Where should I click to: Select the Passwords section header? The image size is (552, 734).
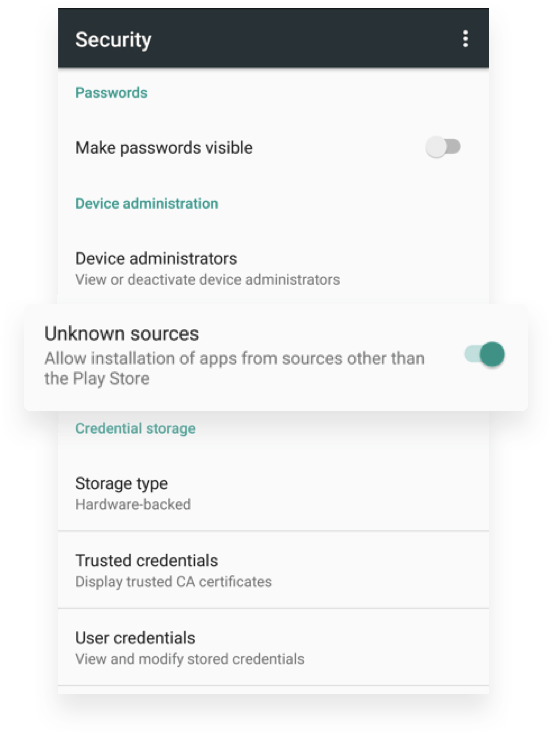tap(111, 93)
